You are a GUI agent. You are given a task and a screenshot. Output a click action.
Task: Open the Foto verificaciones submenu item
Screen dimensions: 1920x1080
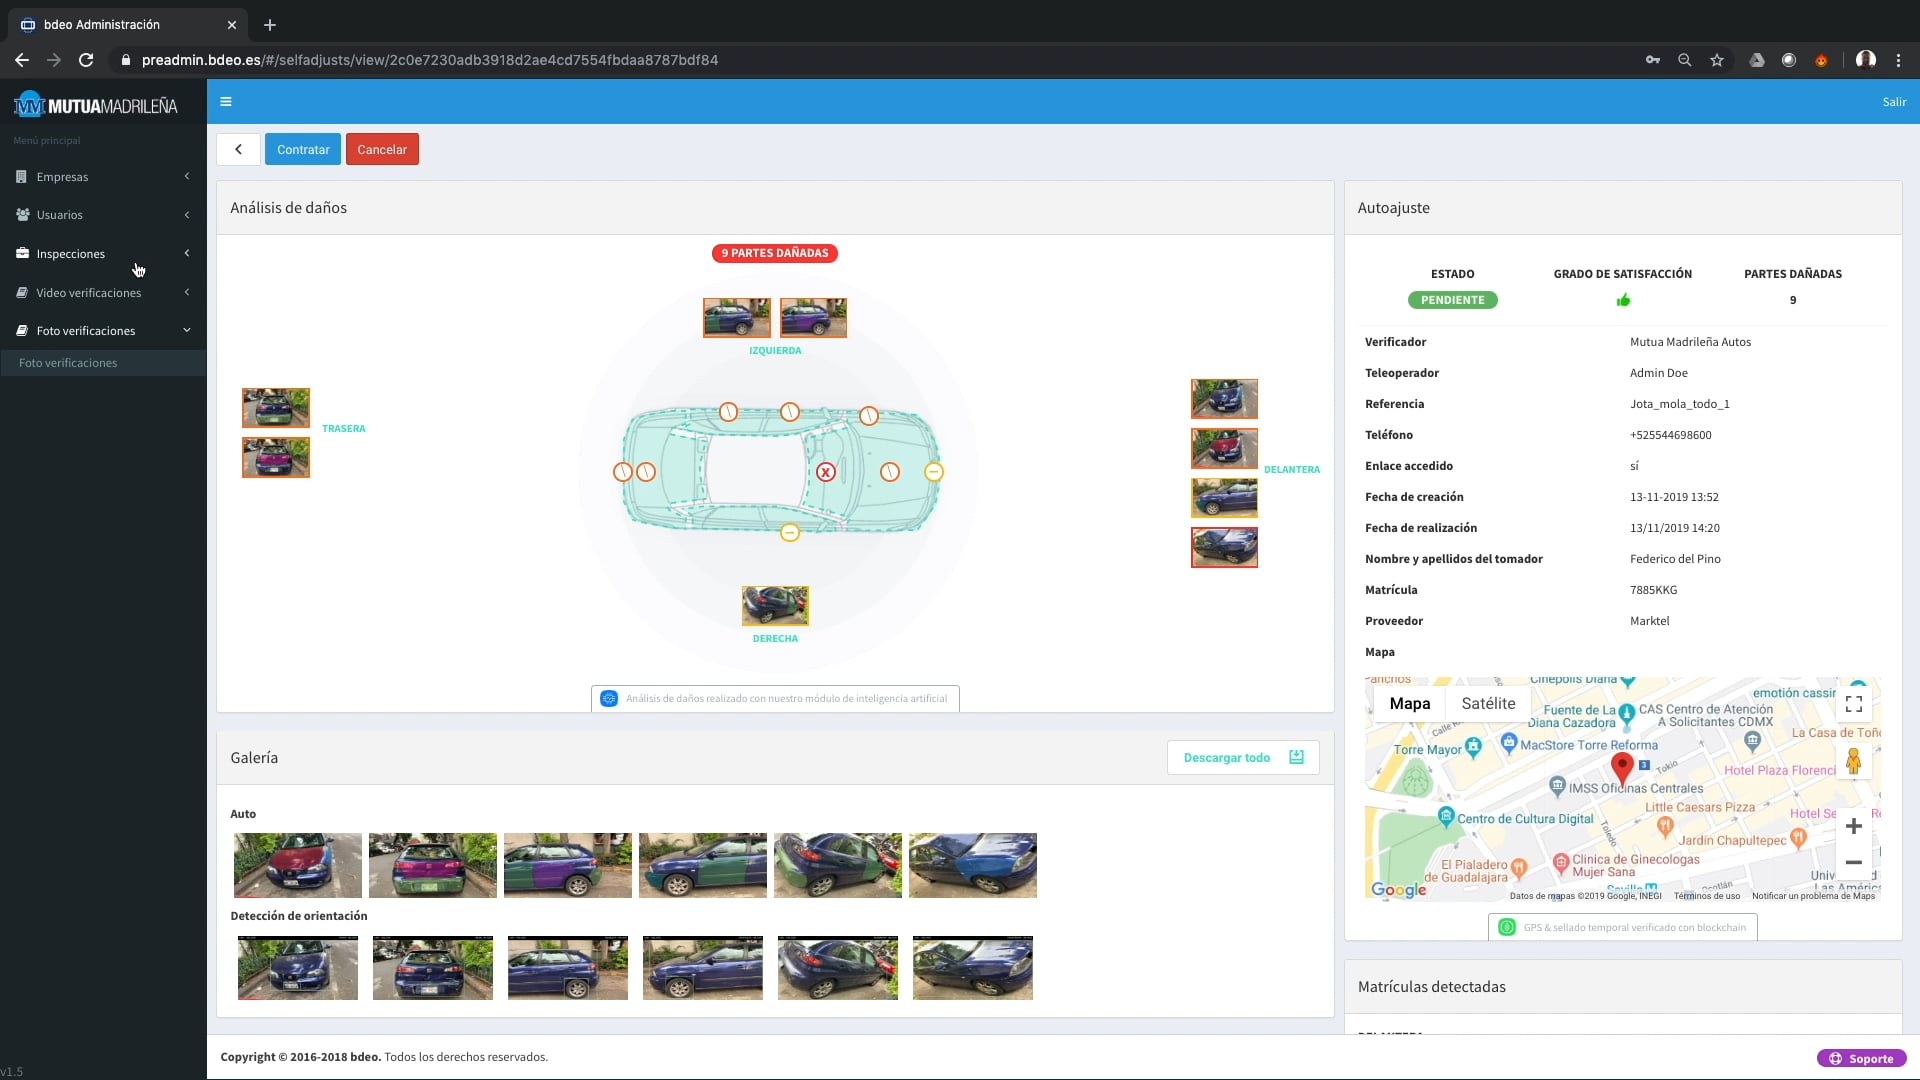point(68,363)
